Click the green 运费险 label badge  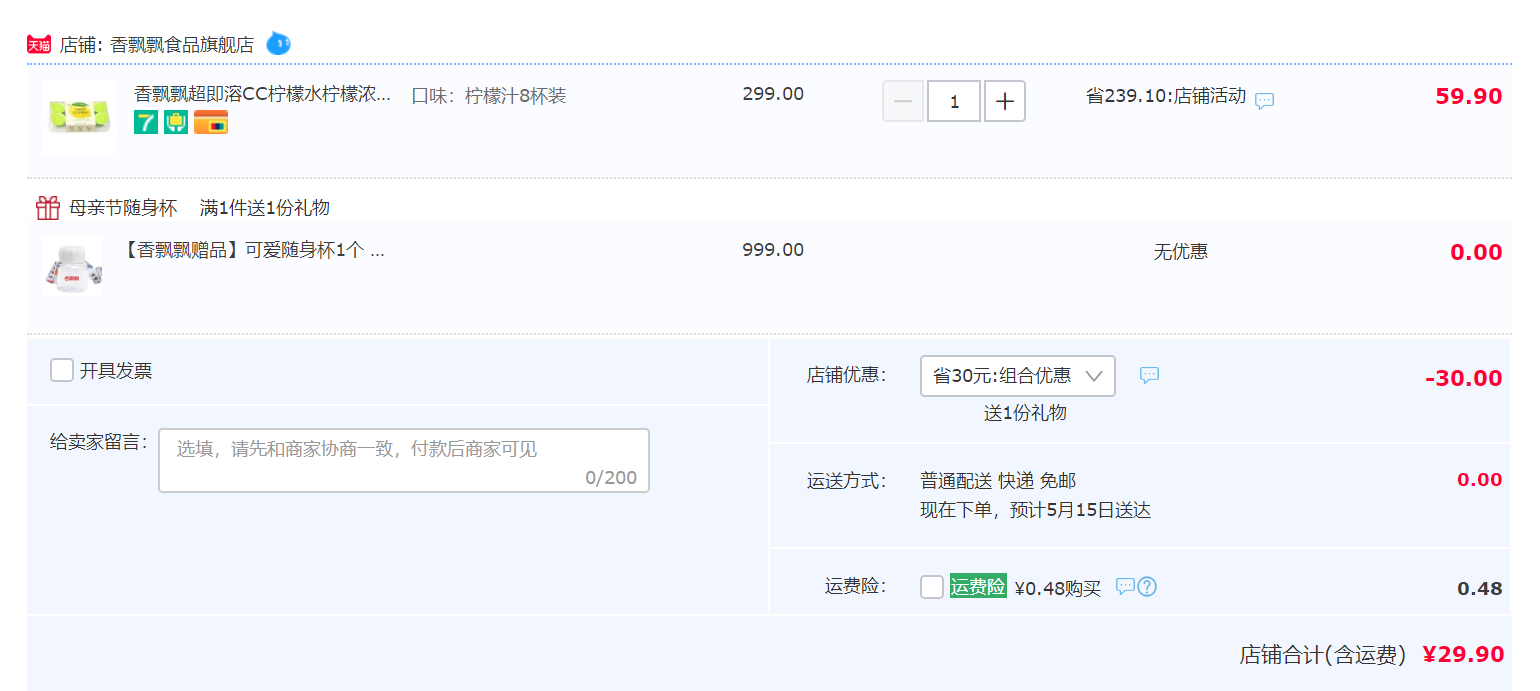(978, 587)
